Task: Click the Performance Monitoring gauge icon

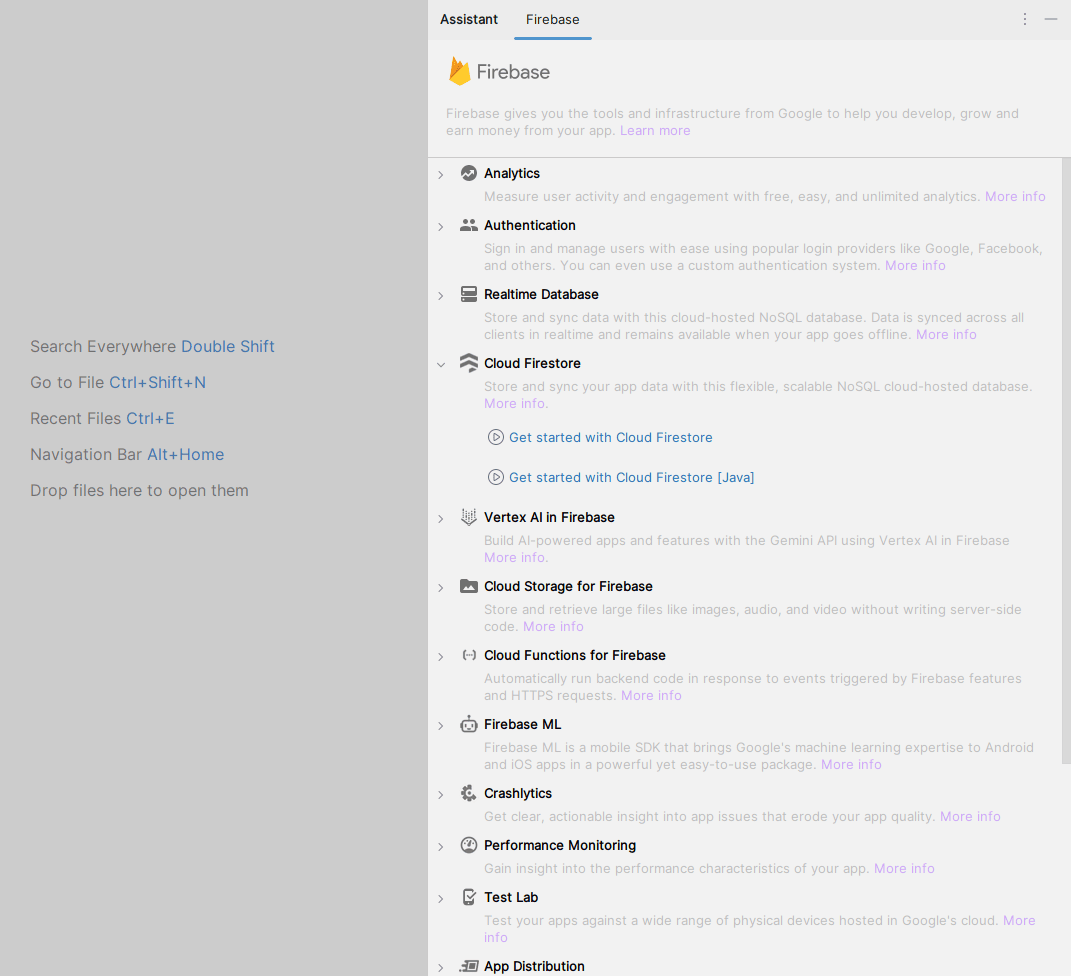Action: [x=469, y=845]
